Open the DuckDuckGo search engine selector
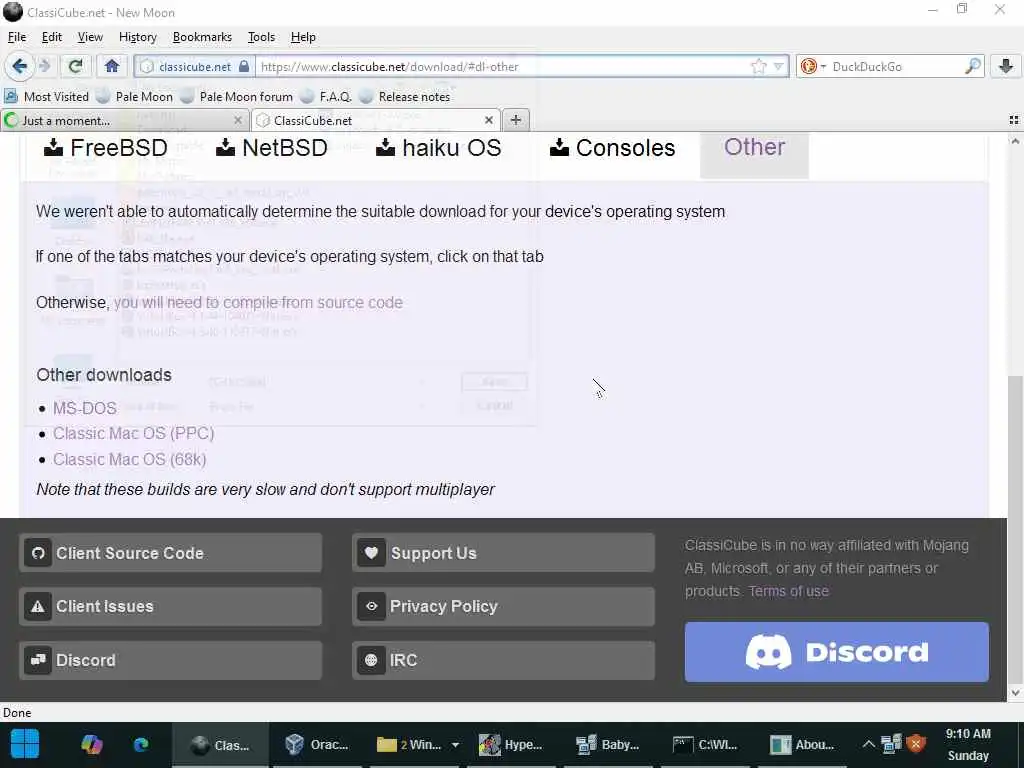The width and height of the screenshot is (1024, 768). [x=812, y=67]
